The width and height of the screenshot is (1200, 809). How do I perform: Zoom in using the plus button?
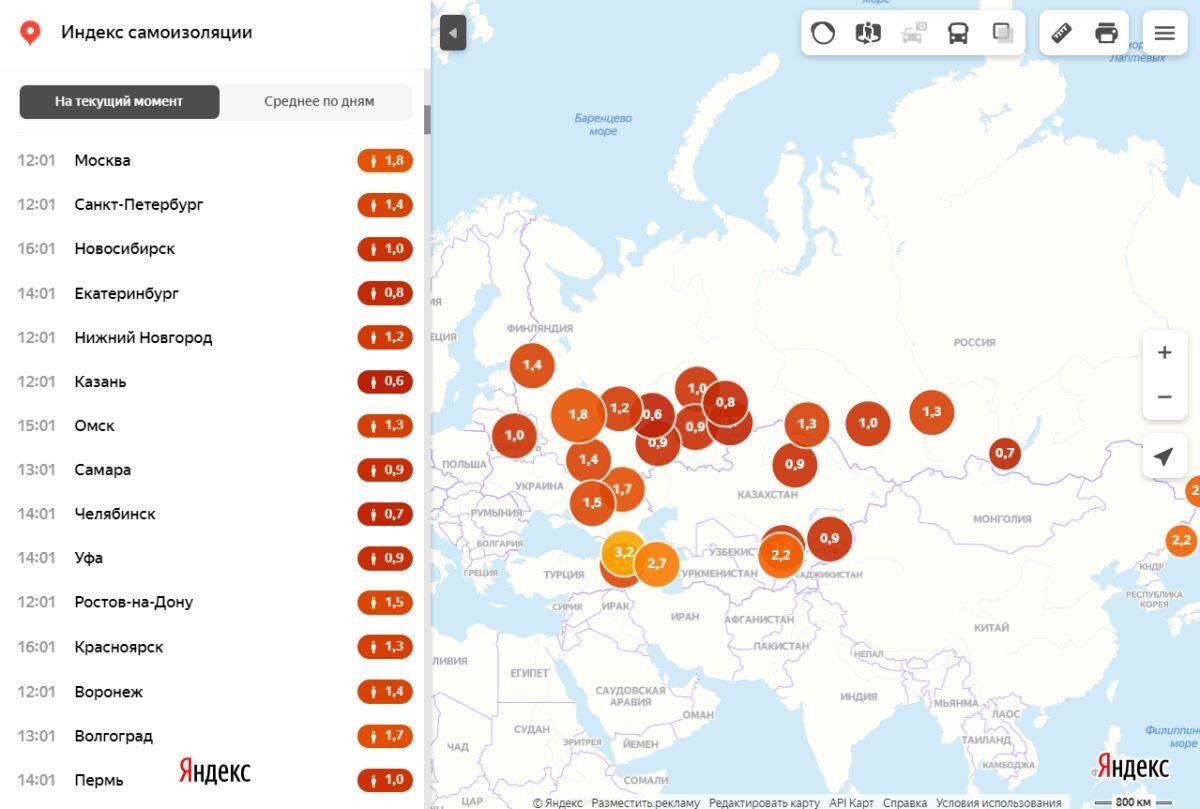tap(1164, 352)
